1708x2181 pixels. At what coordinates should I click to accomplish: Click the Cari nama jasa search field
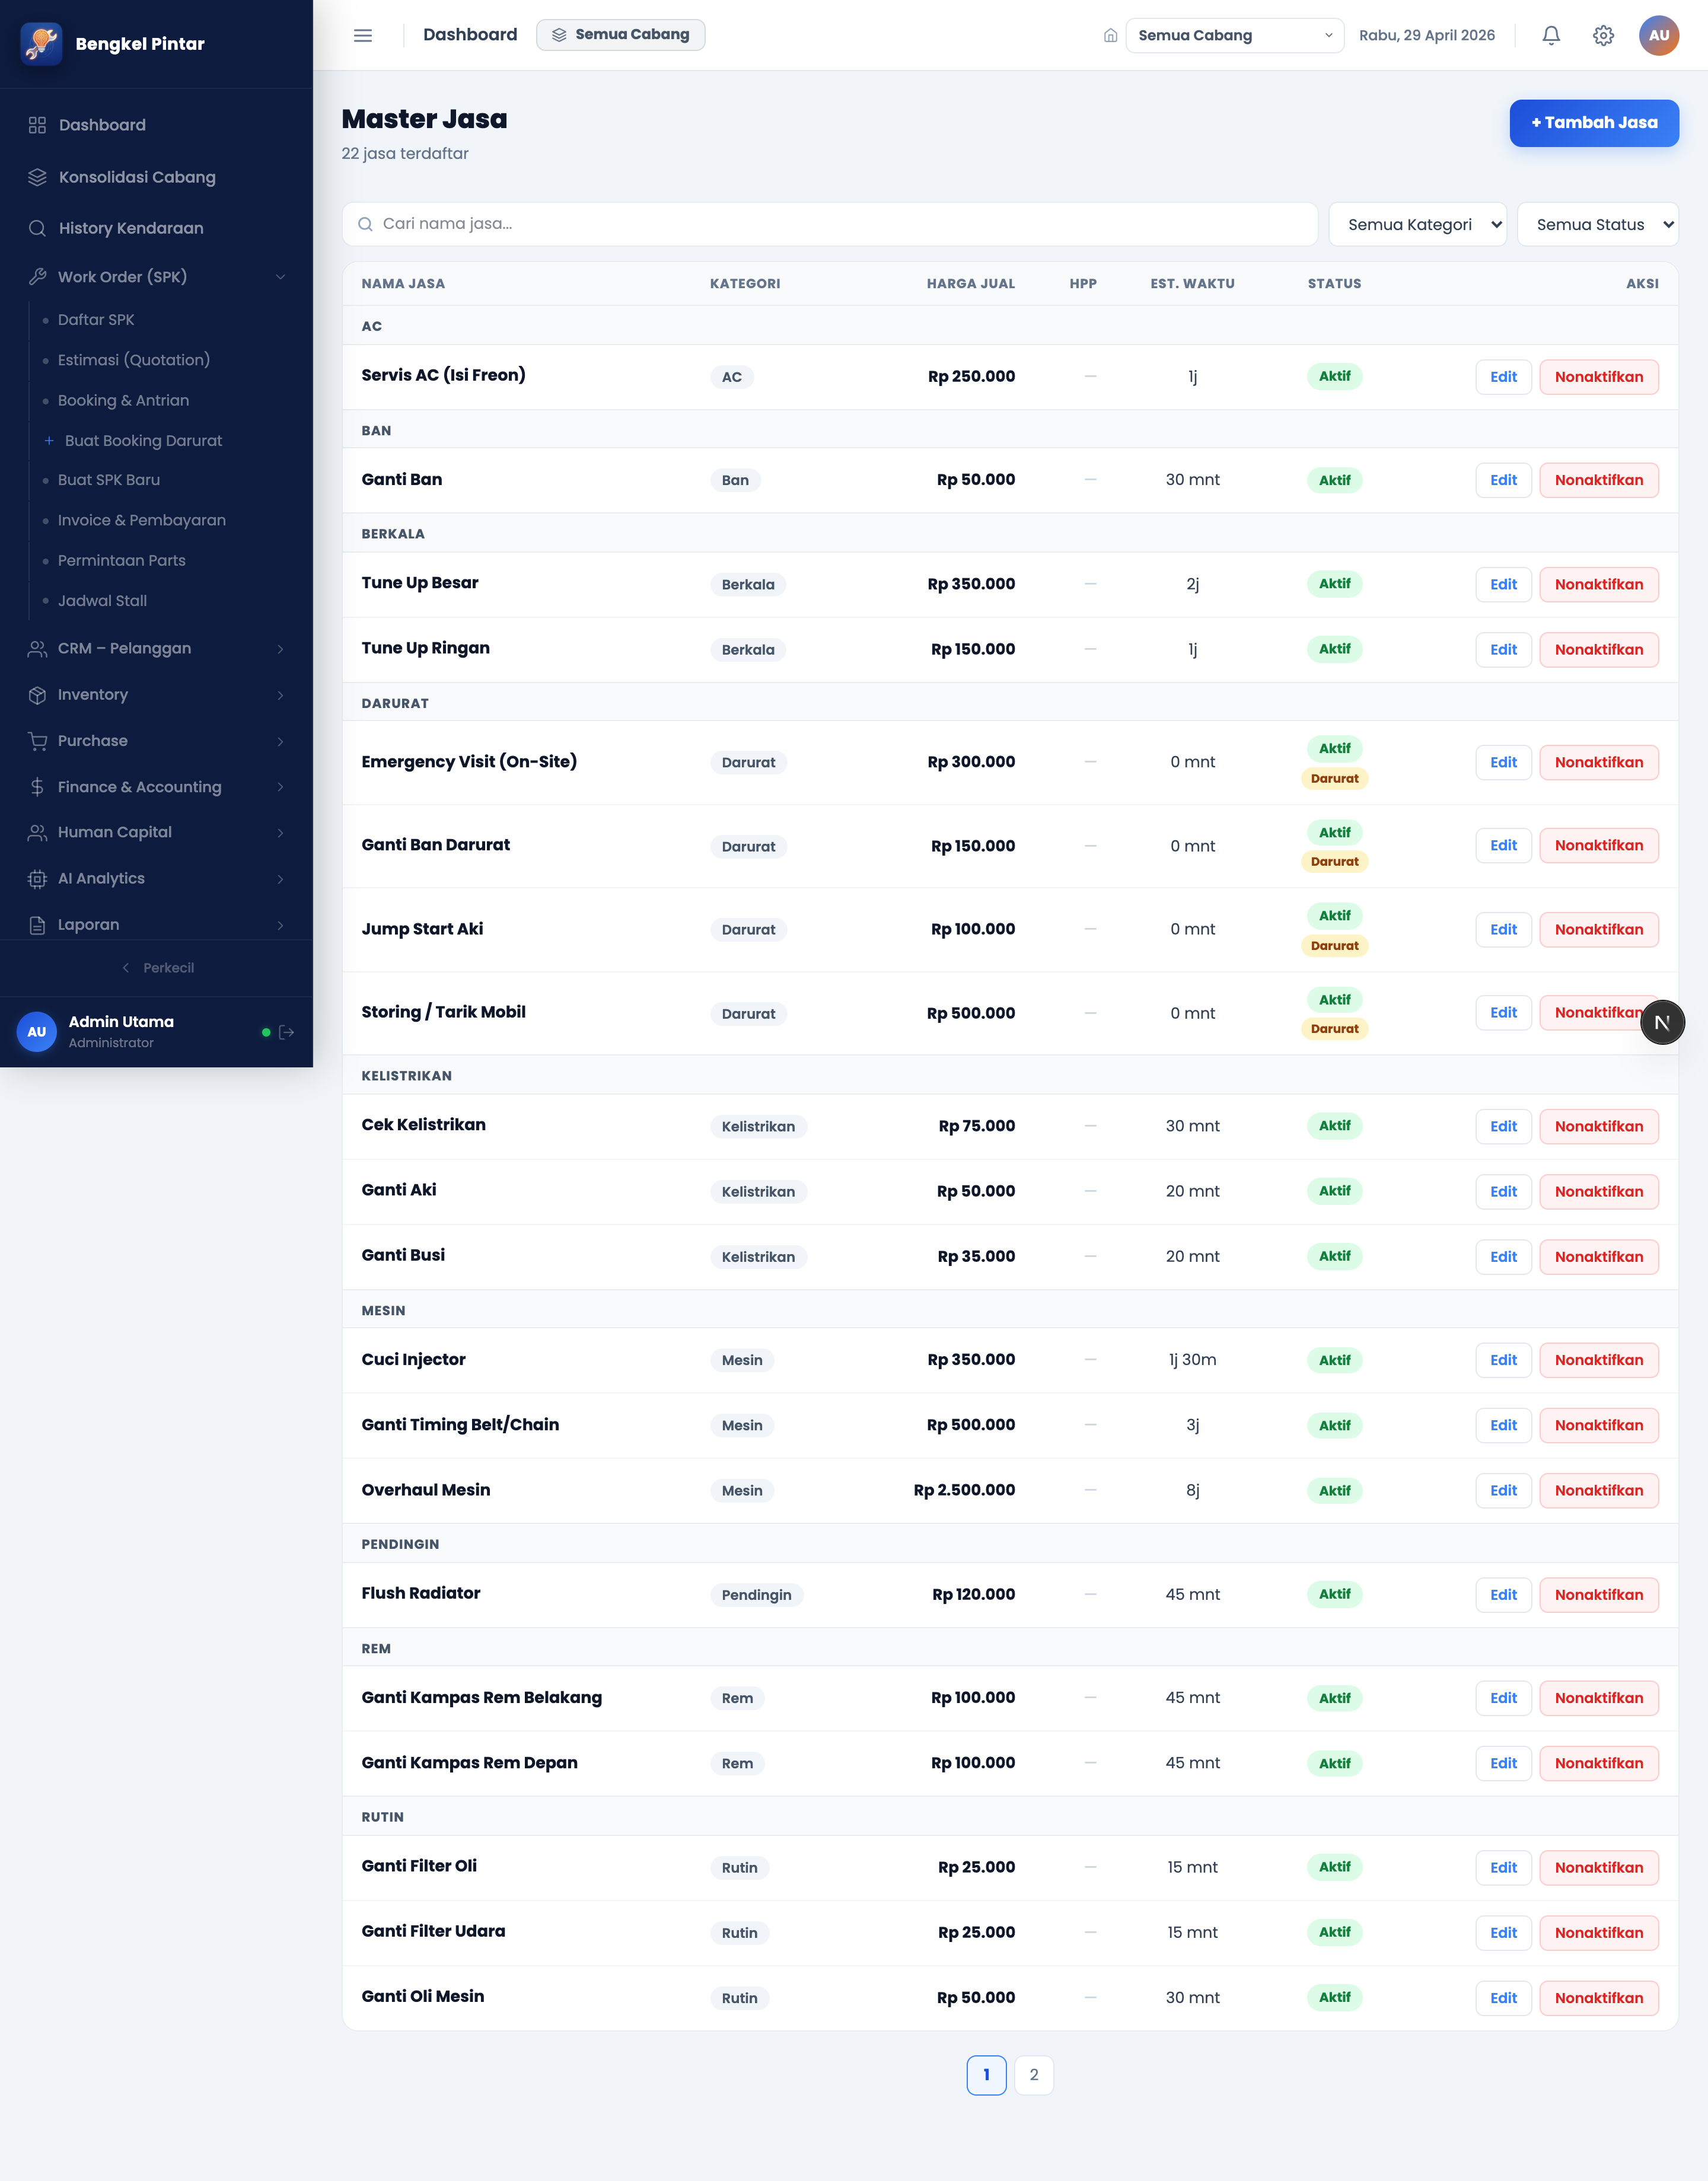click(829, 224)
